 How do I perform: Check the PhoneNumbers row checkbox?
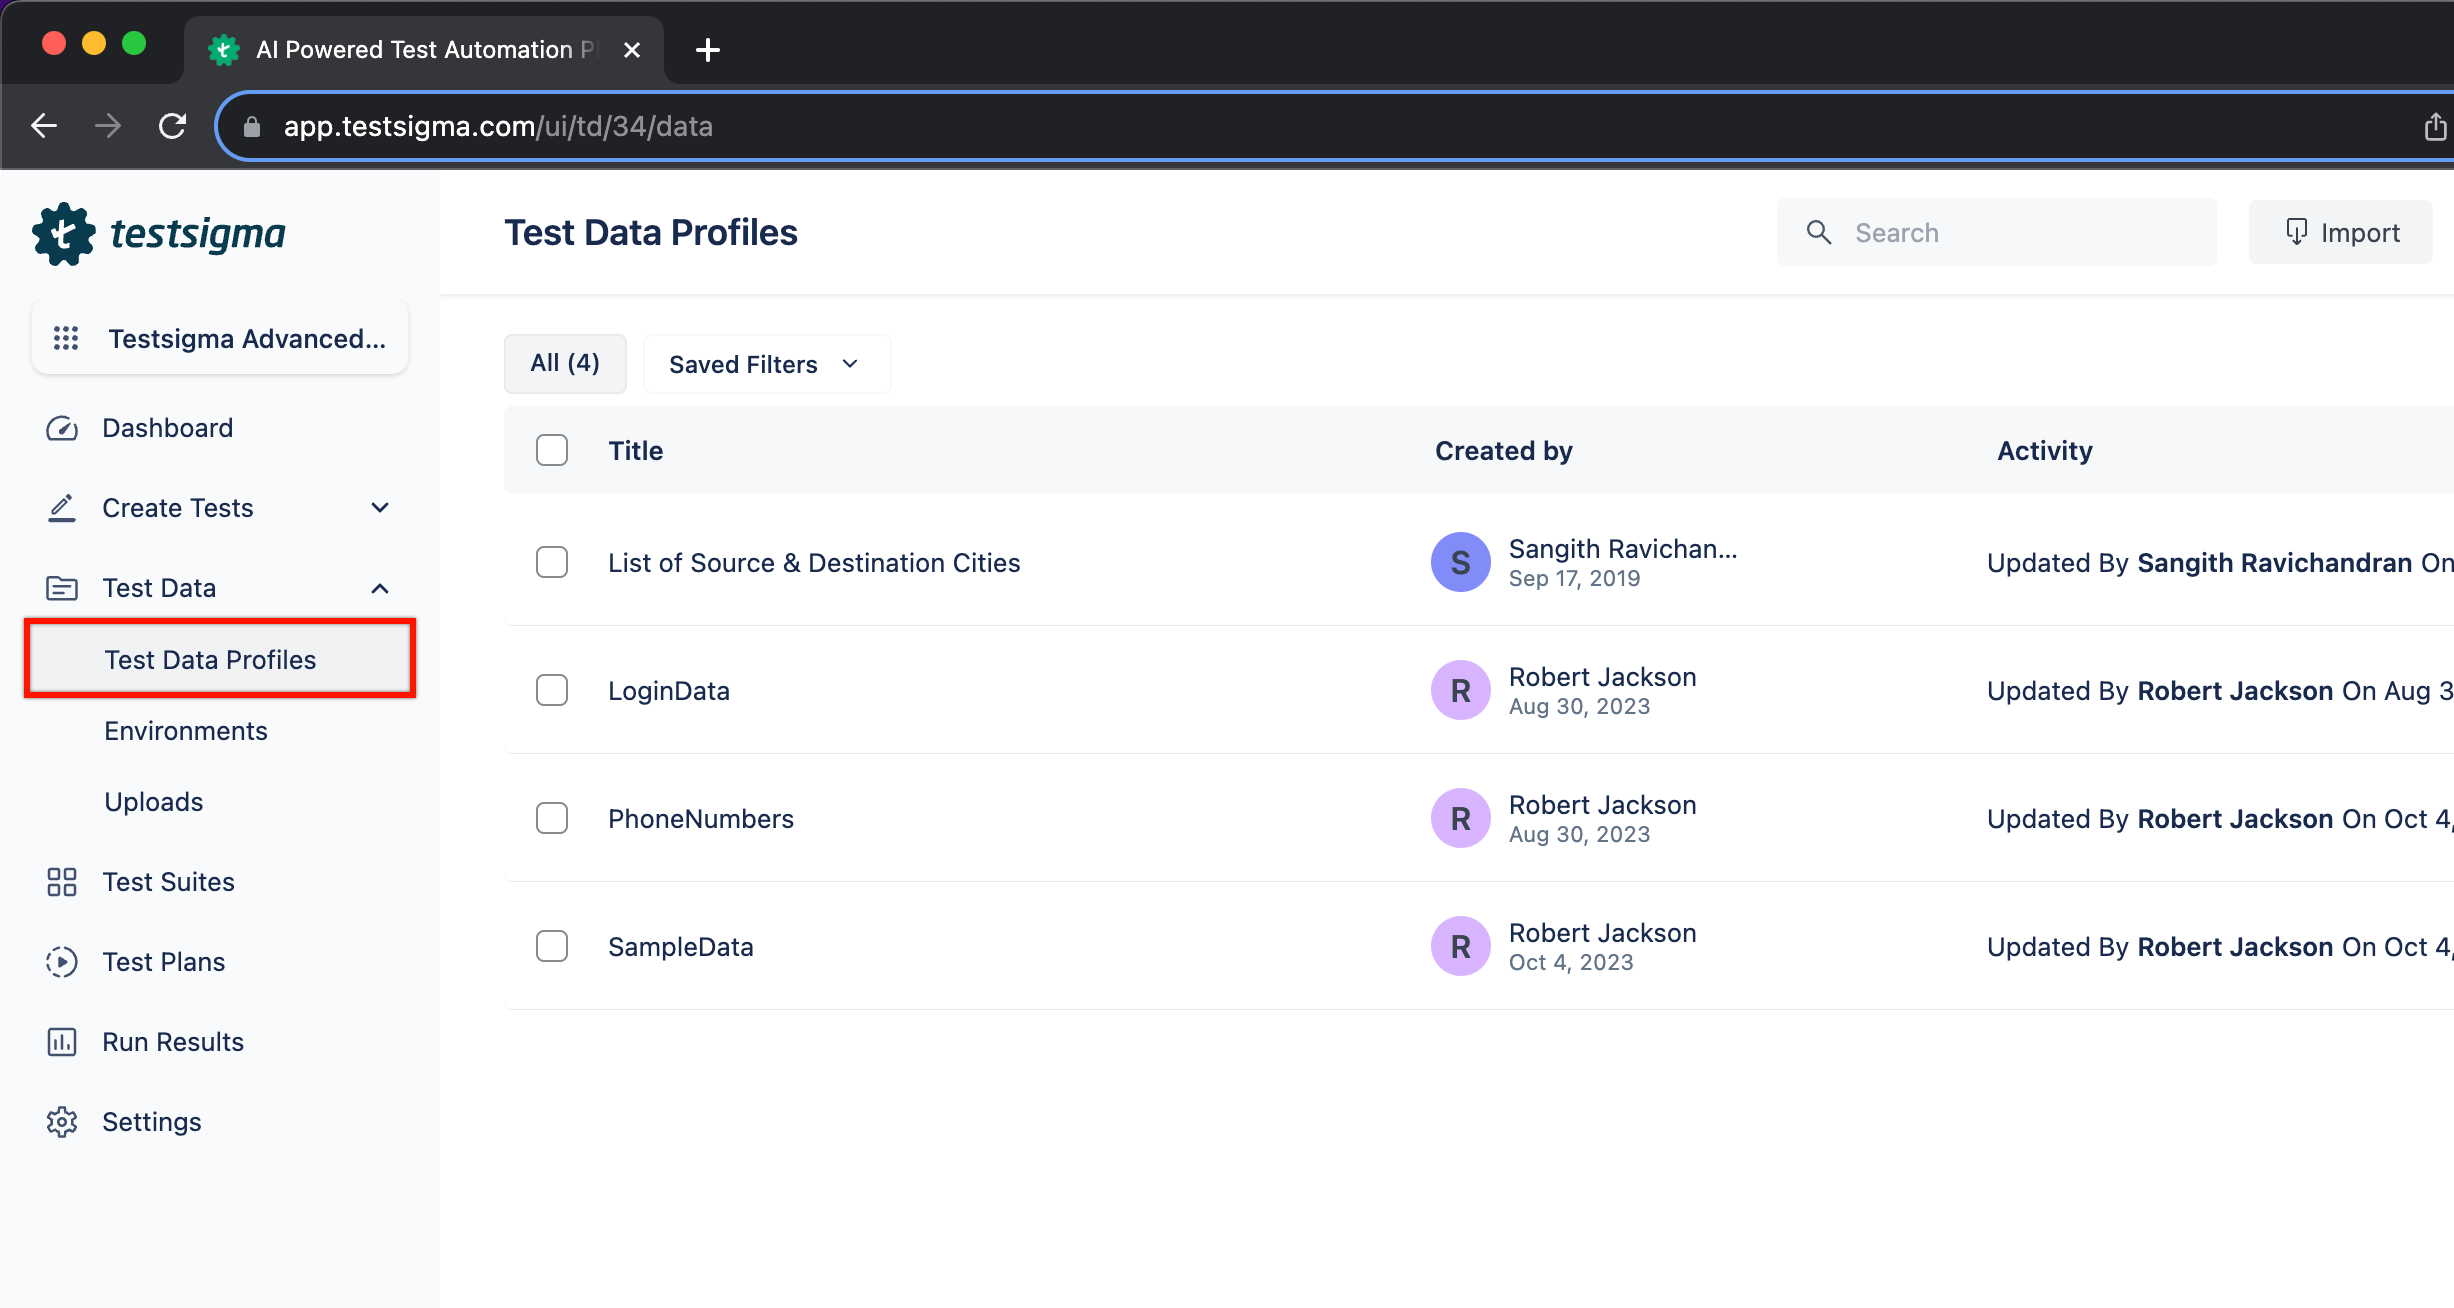click(552, 818)
